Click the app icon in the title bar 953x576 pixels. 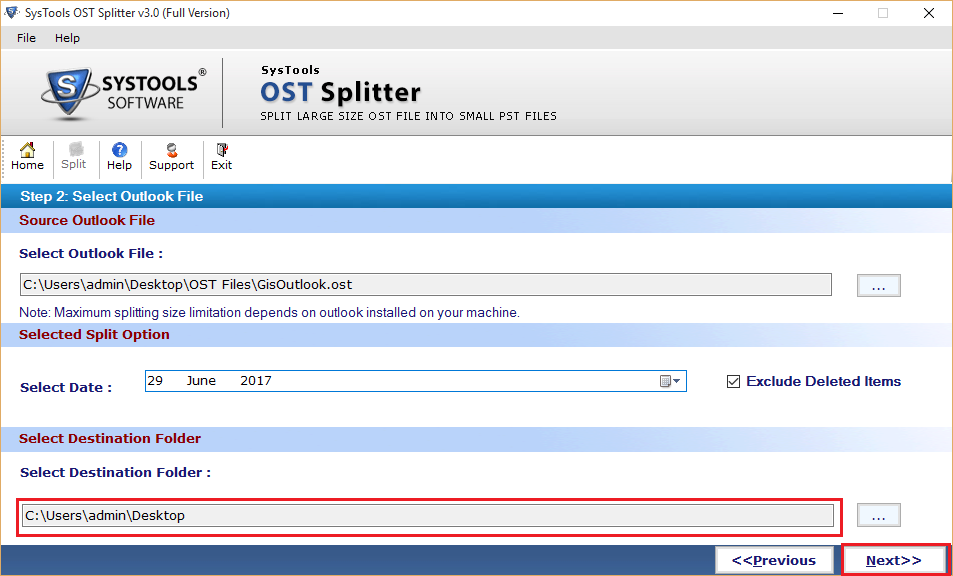tap(12, 13)
